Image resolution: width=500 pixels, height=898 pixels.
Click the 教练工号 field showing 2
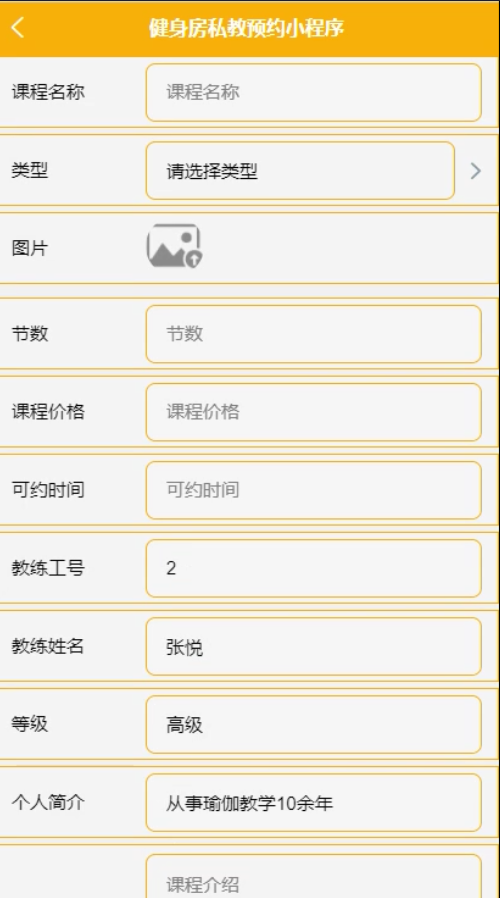click(x=313, y=568)
